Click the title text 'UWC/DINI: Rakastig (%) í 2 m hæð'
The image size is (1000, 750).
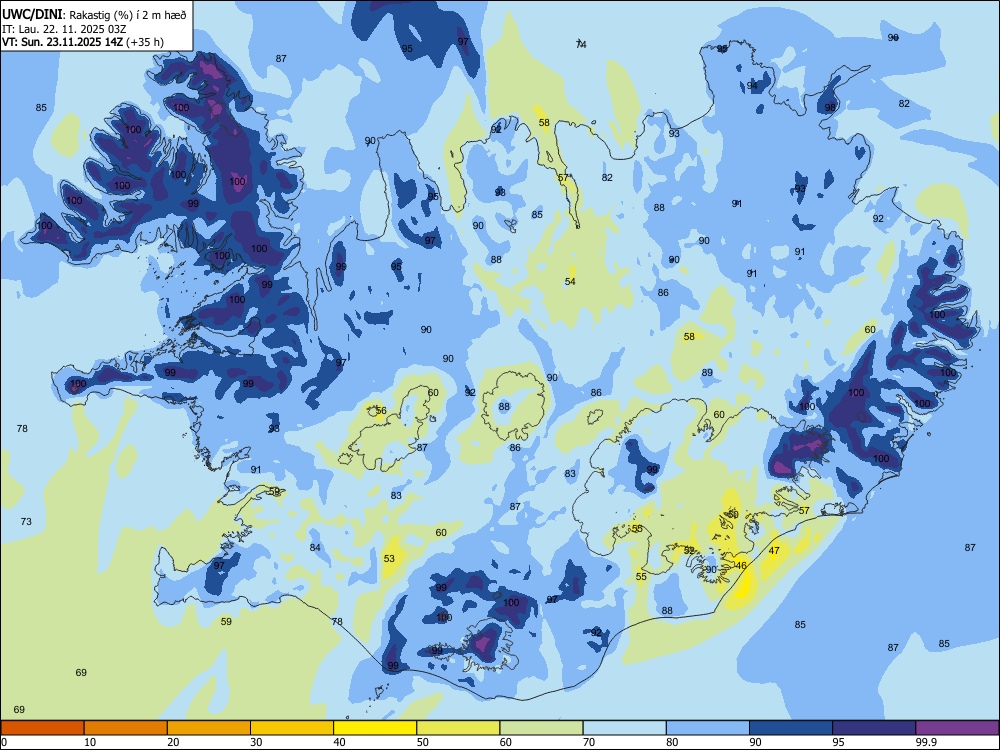pos(94,15)
